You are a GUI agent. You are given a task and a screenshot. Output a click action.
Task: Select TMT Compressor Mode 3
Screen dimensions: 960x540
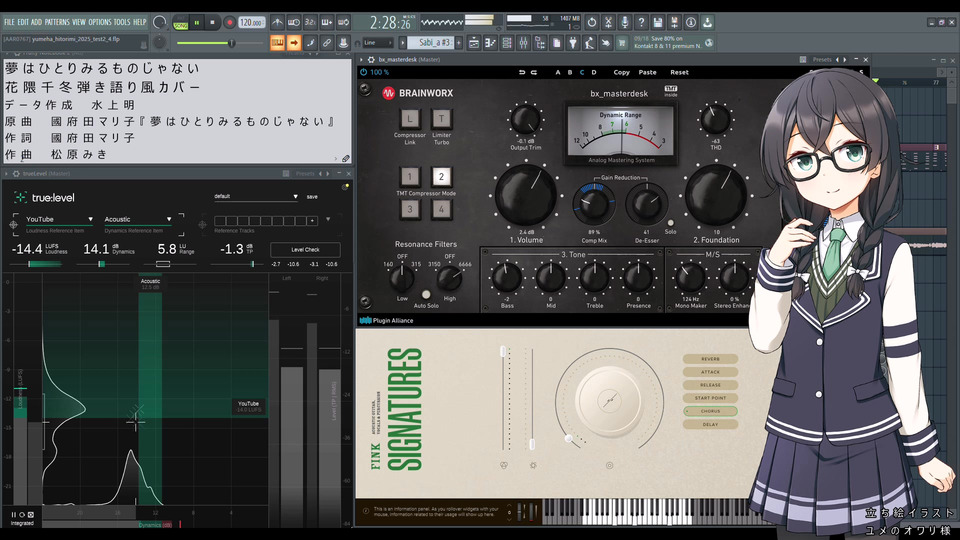pos(410,209)
